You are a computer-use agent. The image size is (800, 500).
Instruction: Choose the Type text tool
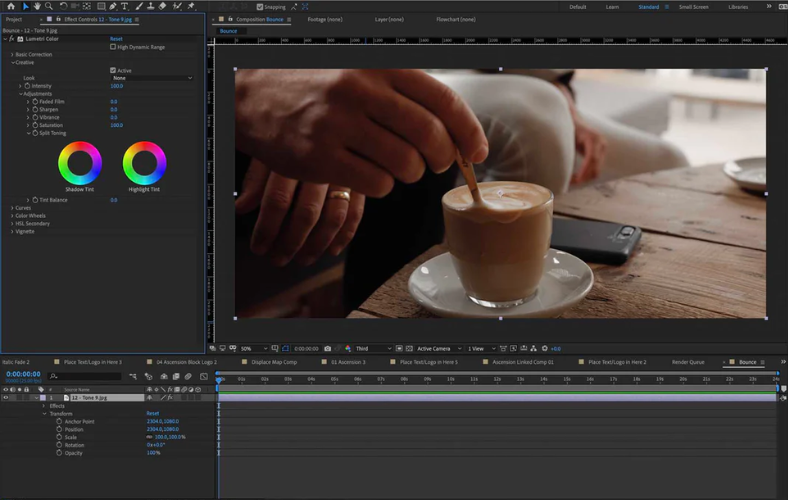click(124, 6)
